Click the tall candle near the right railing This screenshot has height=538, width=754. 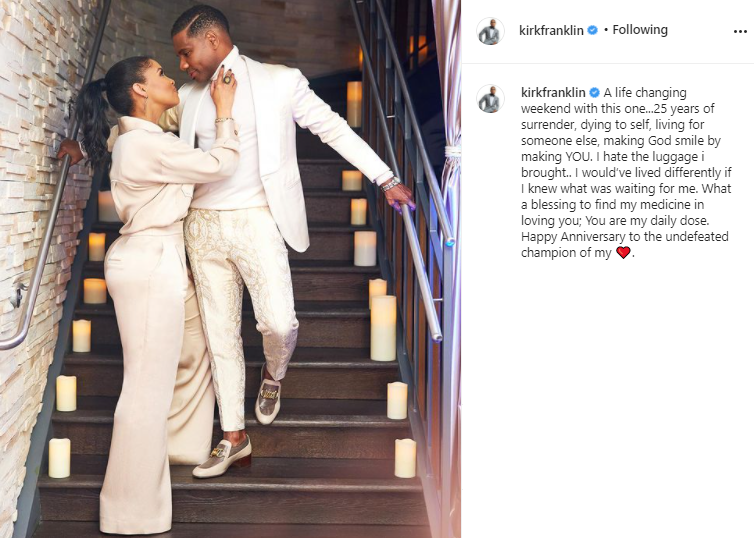383,328
